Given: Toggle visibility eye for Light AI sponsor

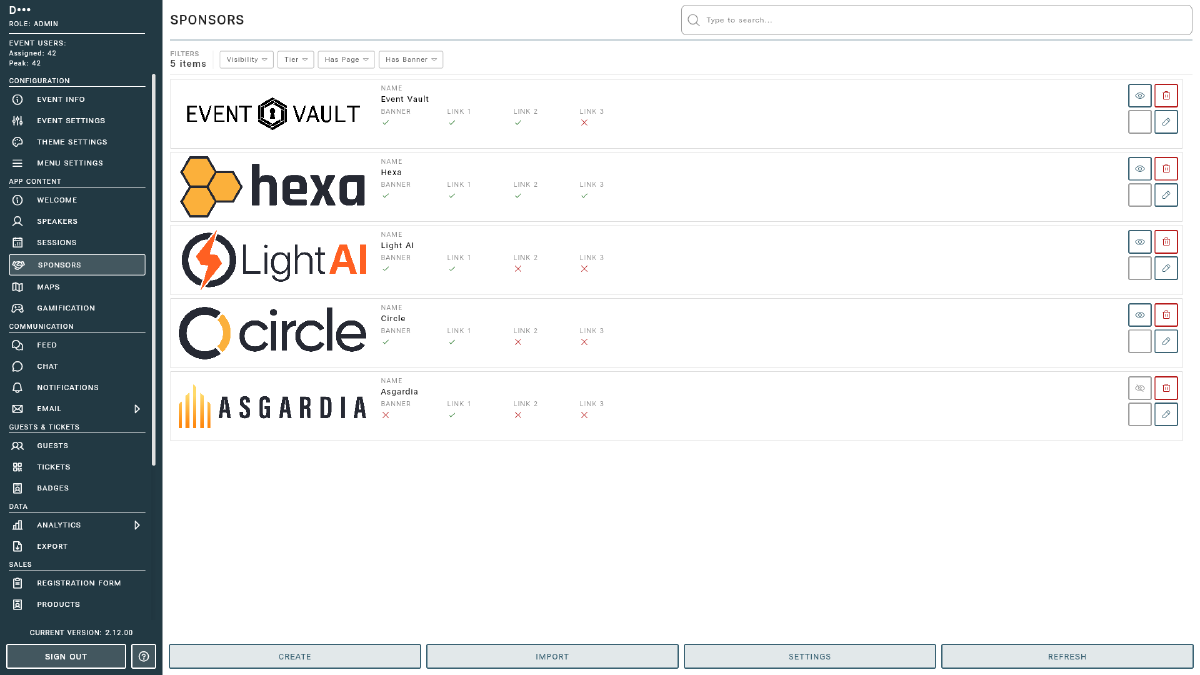Looking at the screenshot, I should (x=1139, y=242).
